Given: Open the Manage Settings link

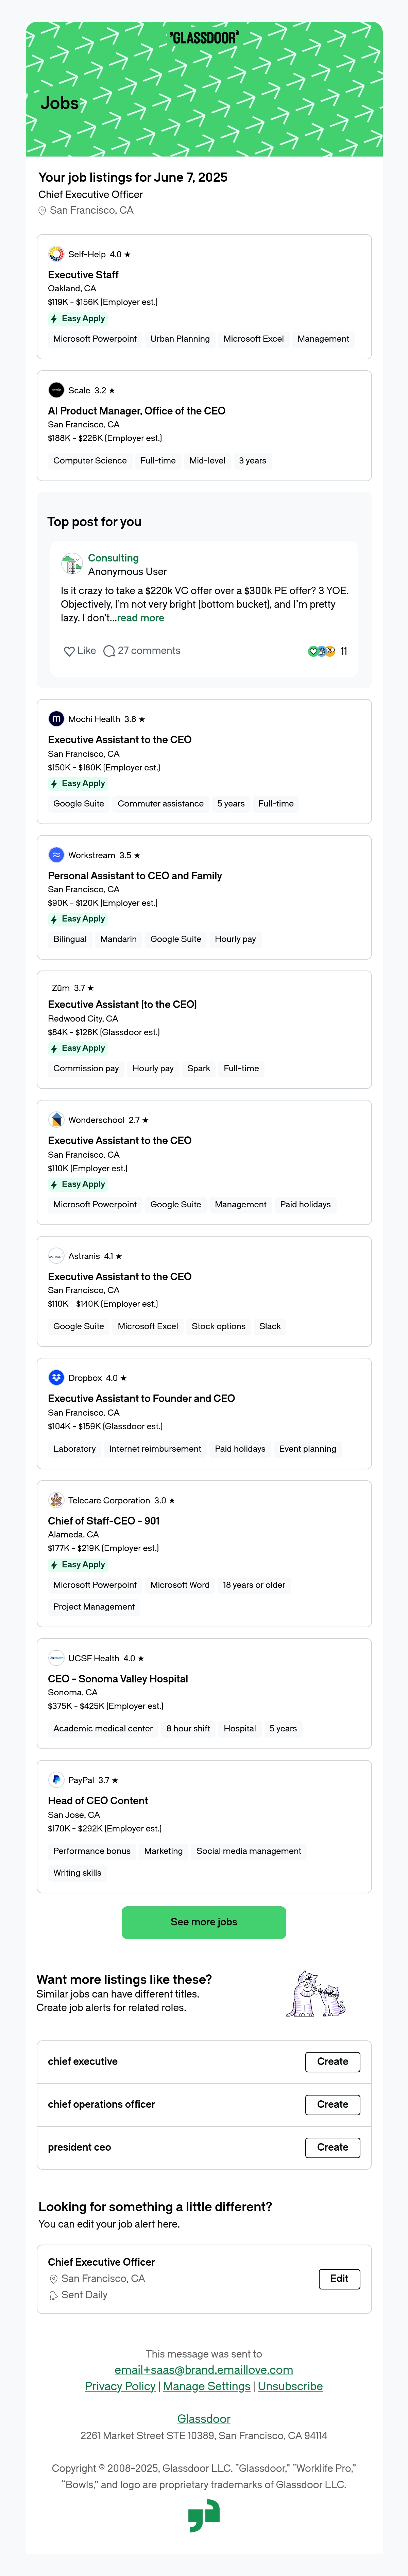Looking at the screenshot, I should point(207,2386).
